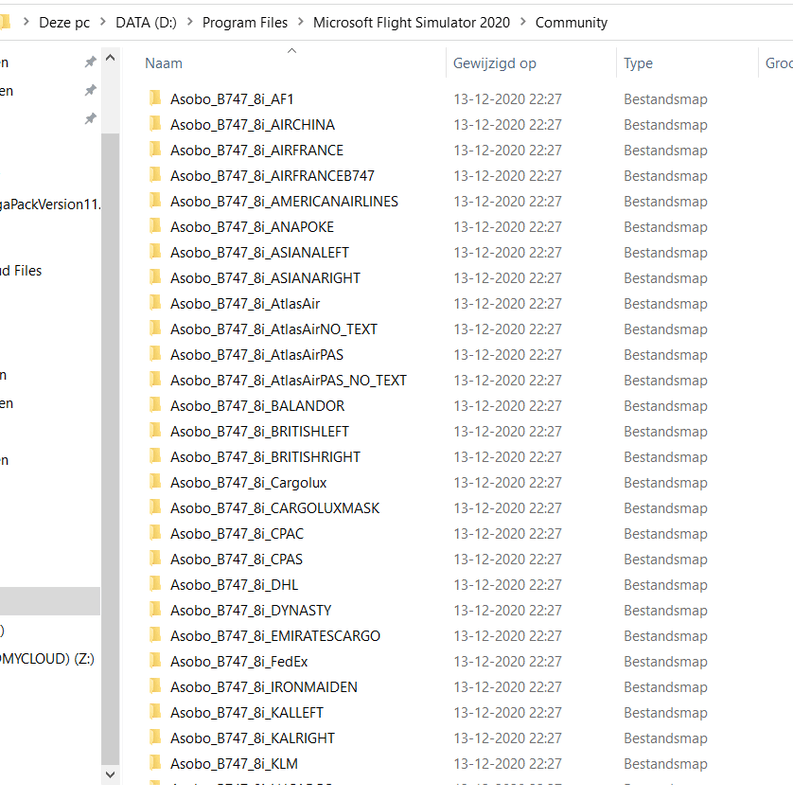Screen dimensions: 793x800
Task: Select the Asobo_B747_8i_AF1 folder name
Action: point(232,99)
